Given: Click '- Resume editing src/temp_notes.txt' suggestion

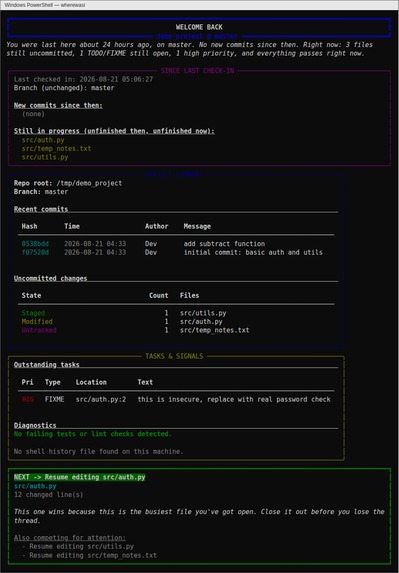Looking at the screenshot, I should click(89, 555).
